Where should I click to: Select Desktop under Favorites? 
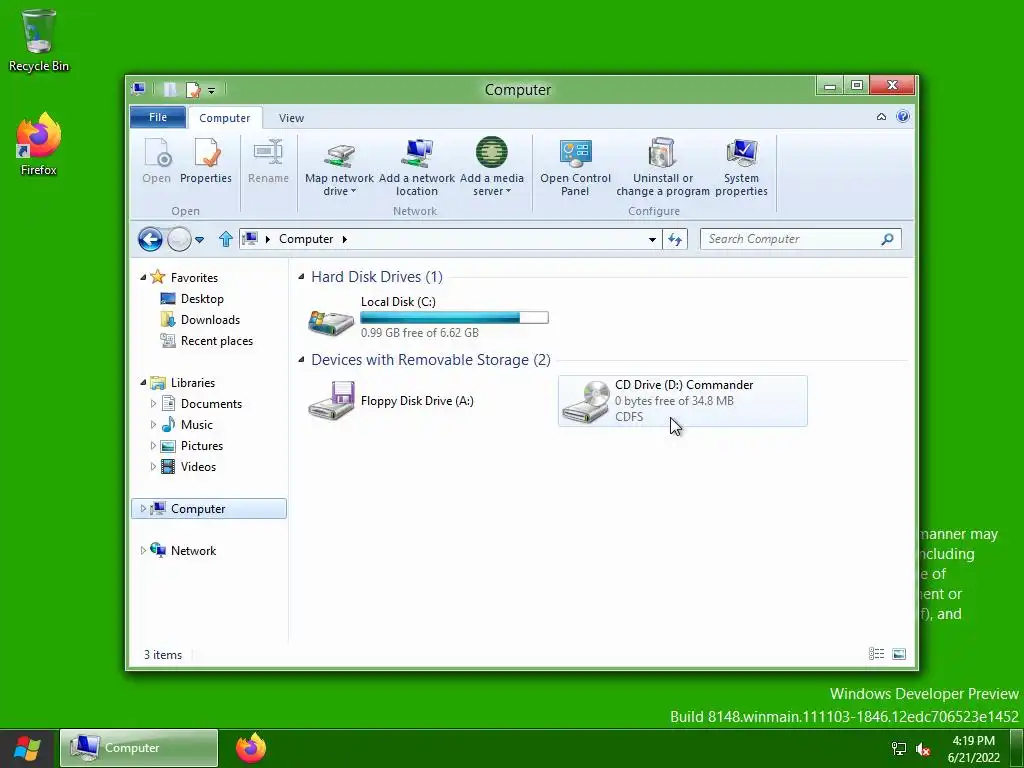pyautogui.click(x=202, y=298)
